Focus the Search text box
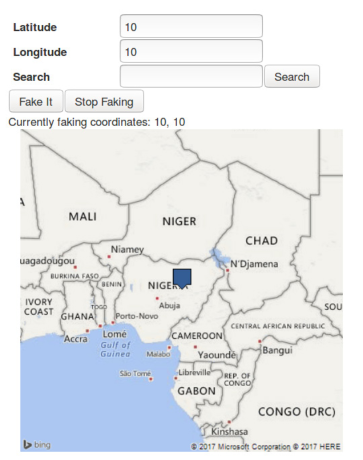 point(191,76)
